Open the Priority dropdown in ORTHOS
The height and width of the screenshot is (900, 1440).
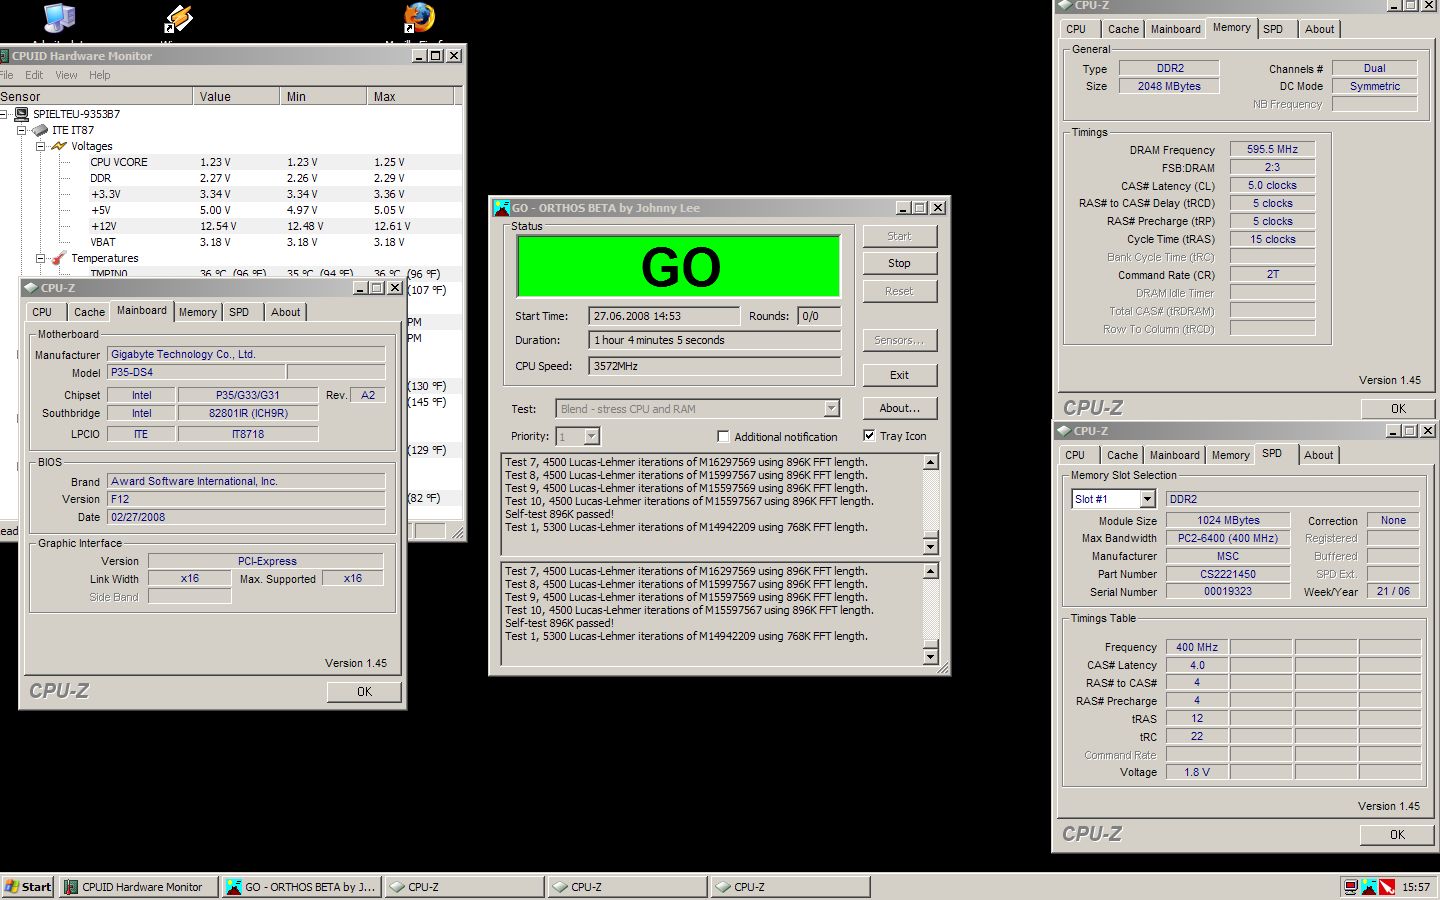click(x=591, y=436)
